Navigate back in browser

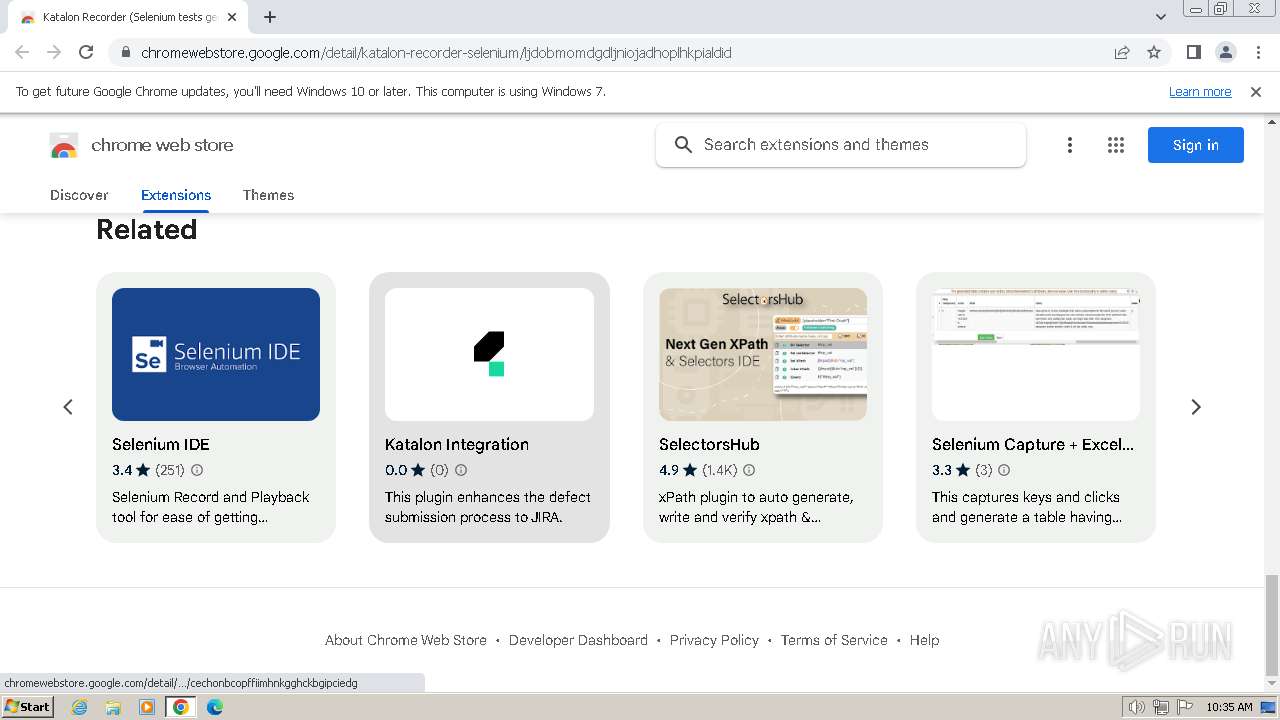tap(22, 52)
